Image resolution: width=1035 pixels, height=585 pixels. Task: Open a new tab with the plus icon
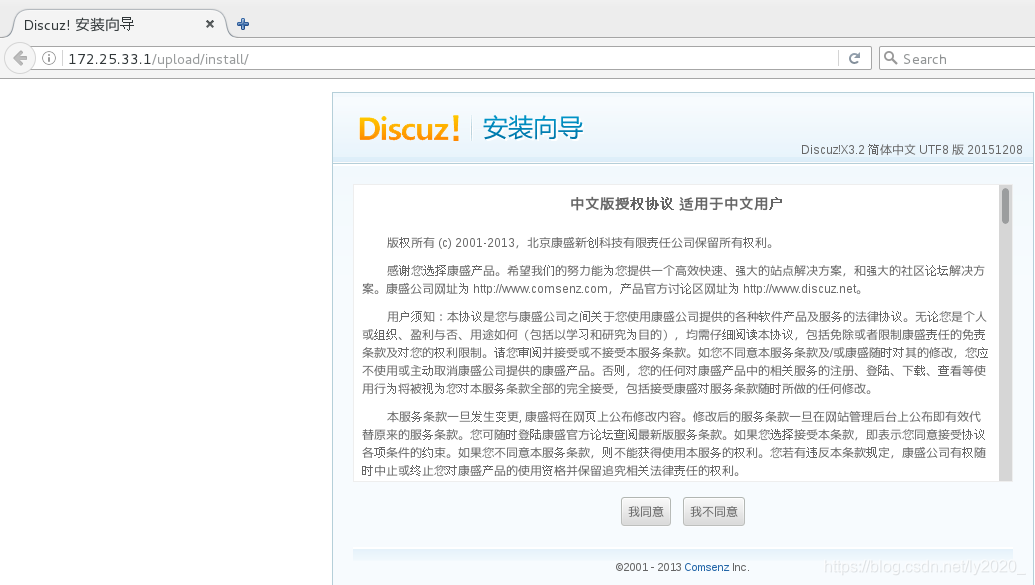pos(243,24)
